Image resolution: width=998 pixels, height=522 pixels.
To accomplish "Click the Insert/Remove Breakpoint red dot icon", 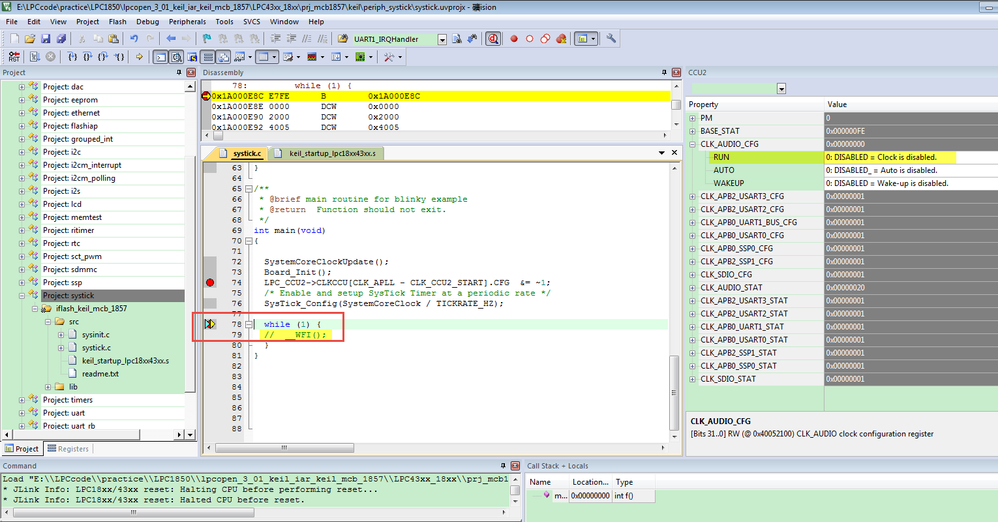I will (514, 39).
